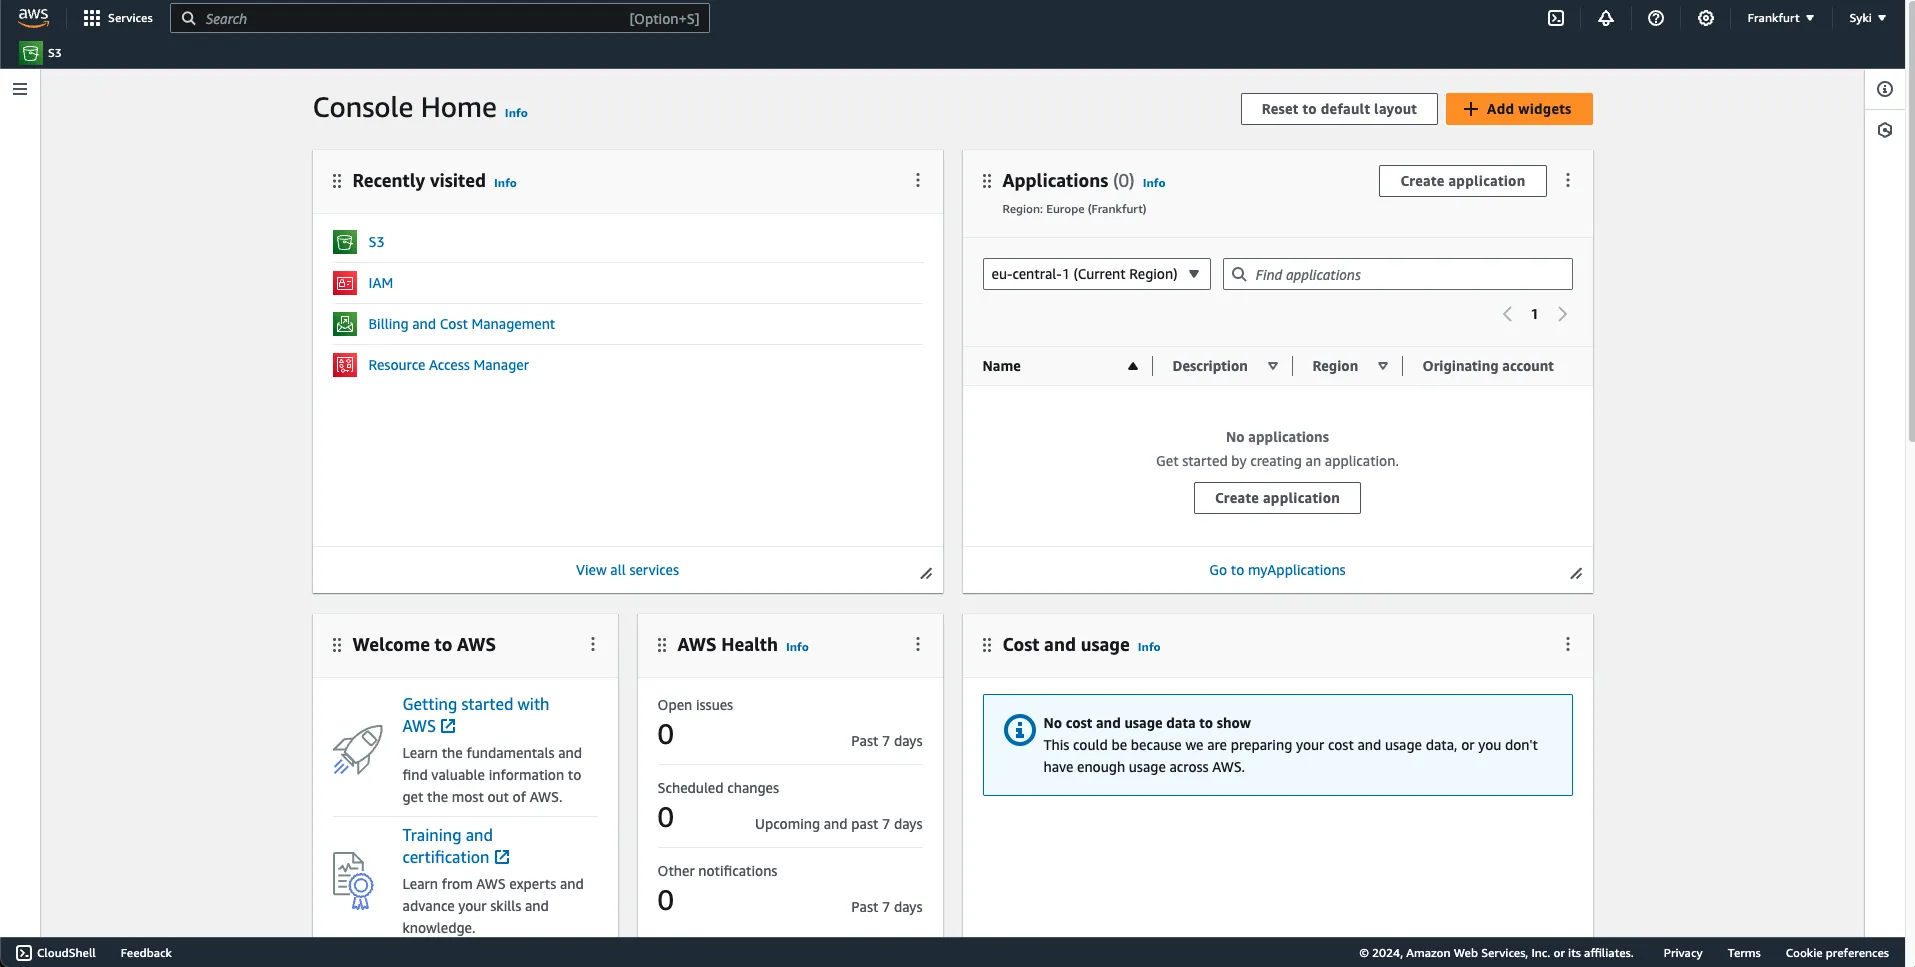
Task: Open the Billing and Cost Management link
Action: click(x=461, y=324)
